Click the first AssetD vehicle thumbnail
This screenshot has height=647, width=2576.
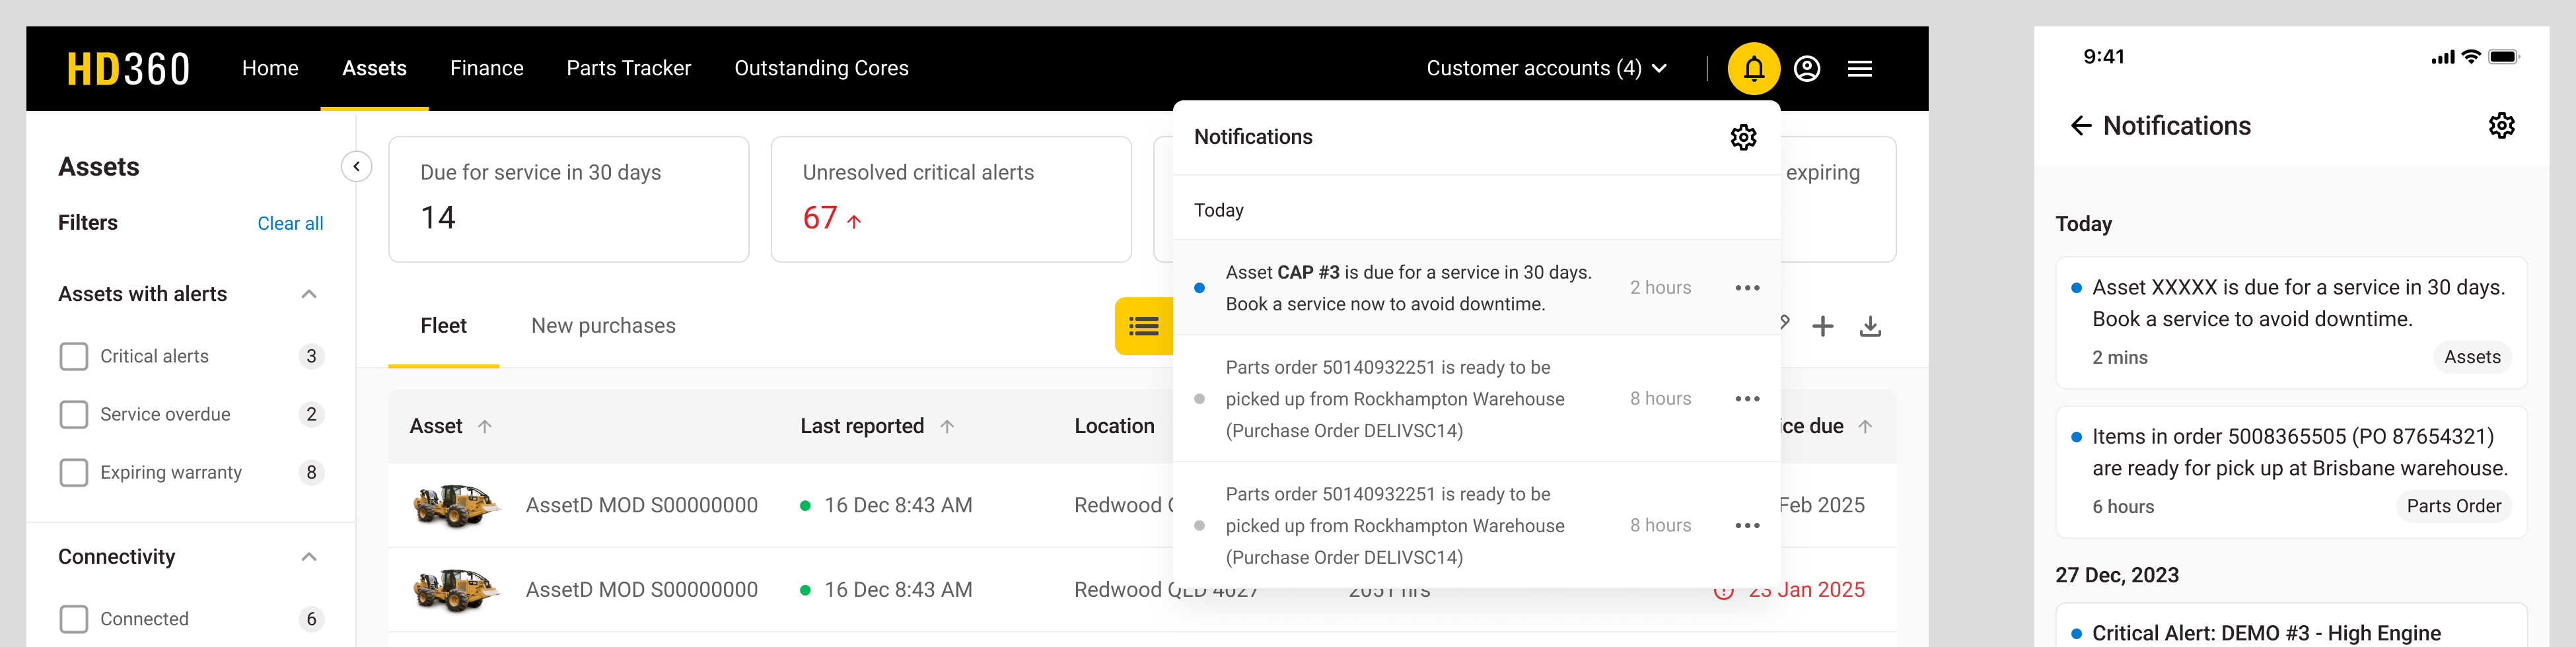coord(456,506)
